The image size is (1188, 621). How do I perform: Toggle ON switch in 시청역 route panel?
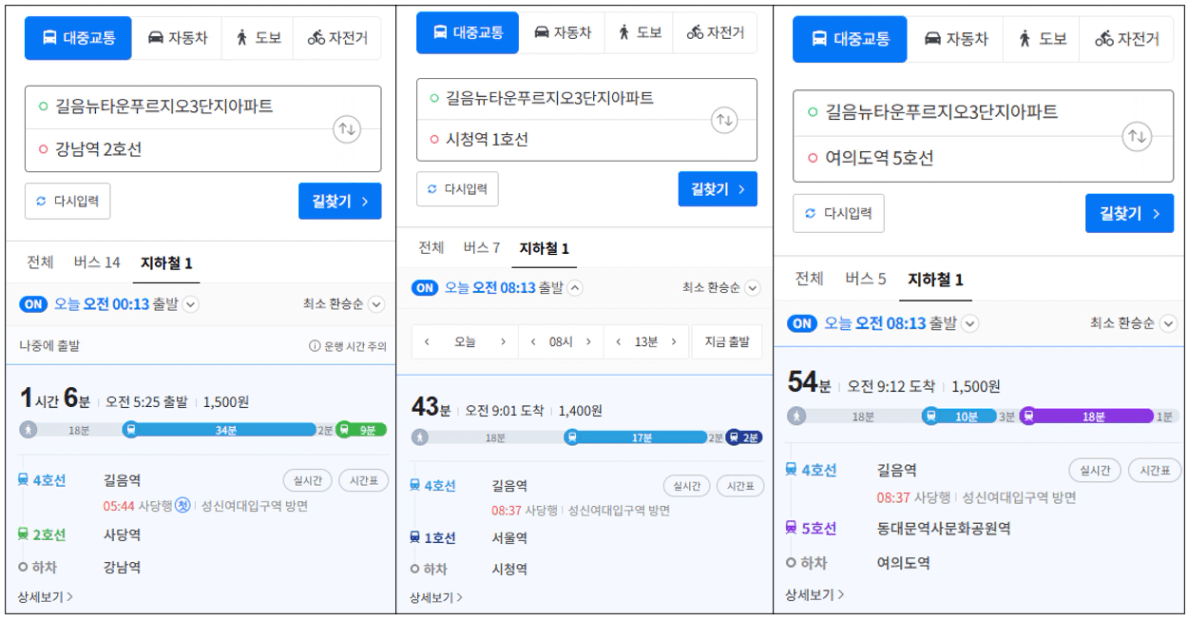(x=425, y=288)
